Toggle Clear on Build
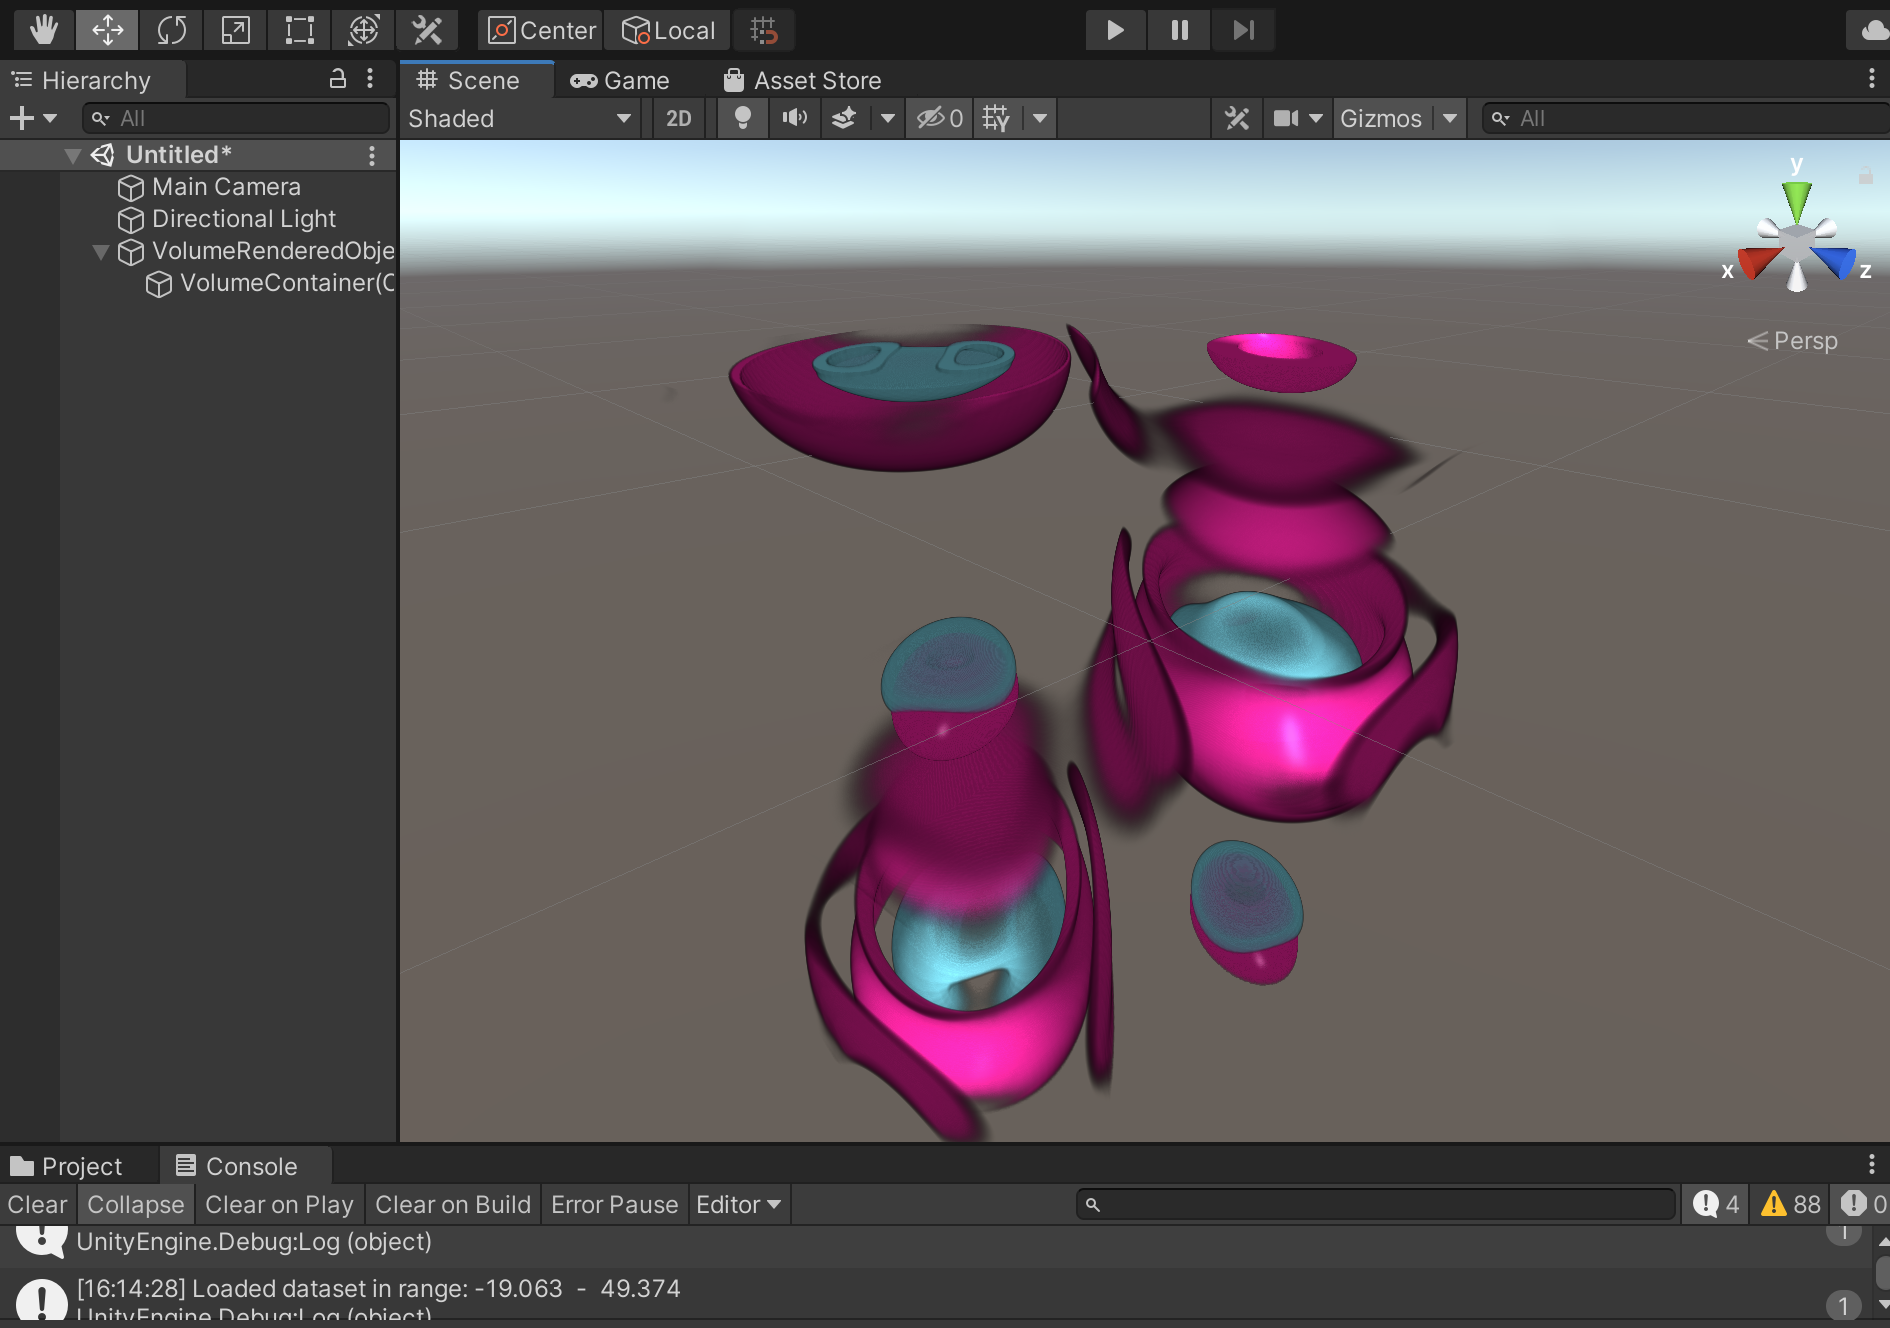1890x1328 pixels. click(453, 1204)
